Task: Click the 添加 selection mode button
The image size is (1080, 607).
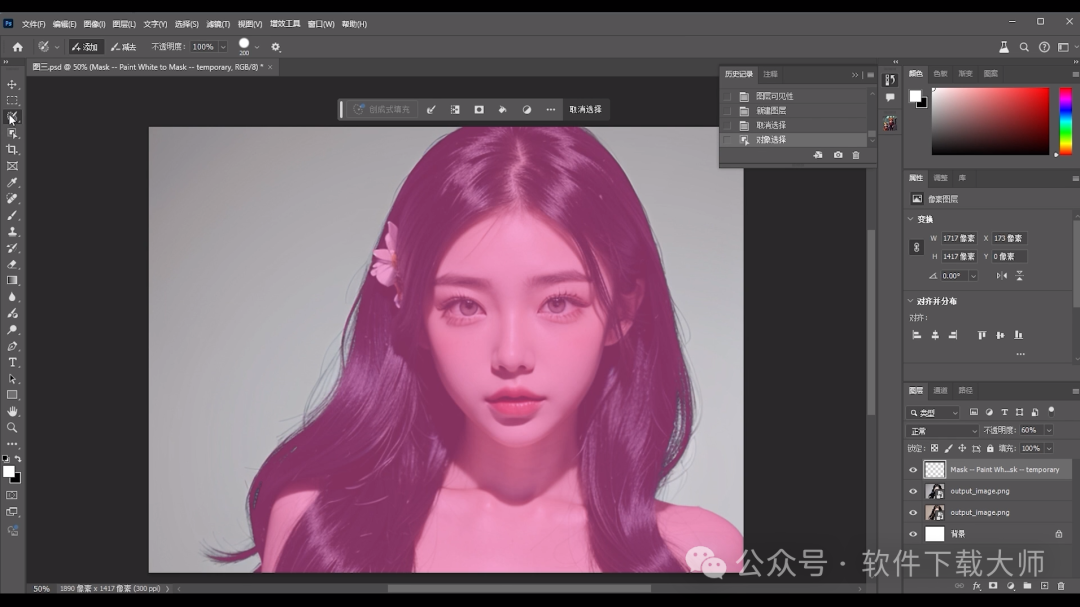Action: point(85,47)
